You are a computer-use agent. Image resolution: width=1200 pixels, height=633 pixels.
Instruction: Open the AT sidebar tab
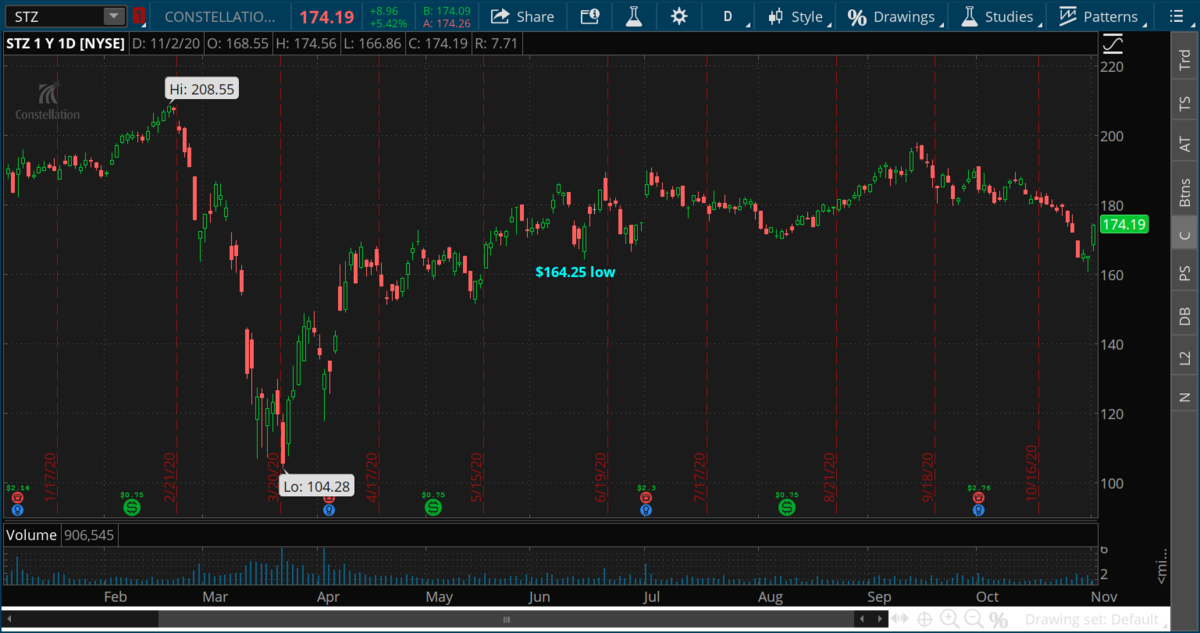(x=1185, y=145)
